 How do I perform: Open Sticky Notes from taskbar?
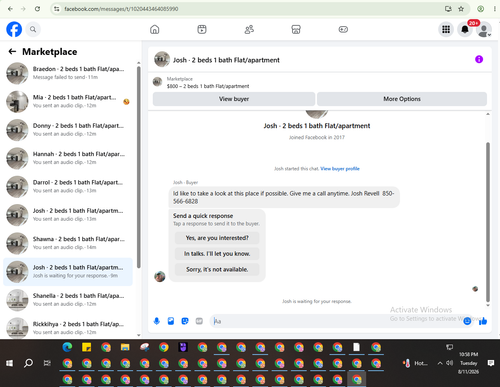[87, 347]
